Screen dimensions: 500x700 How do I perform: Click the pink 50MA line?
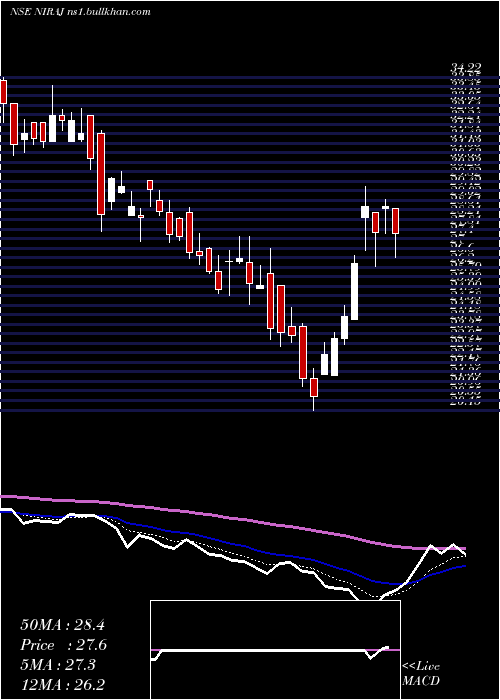pos(232,519)
